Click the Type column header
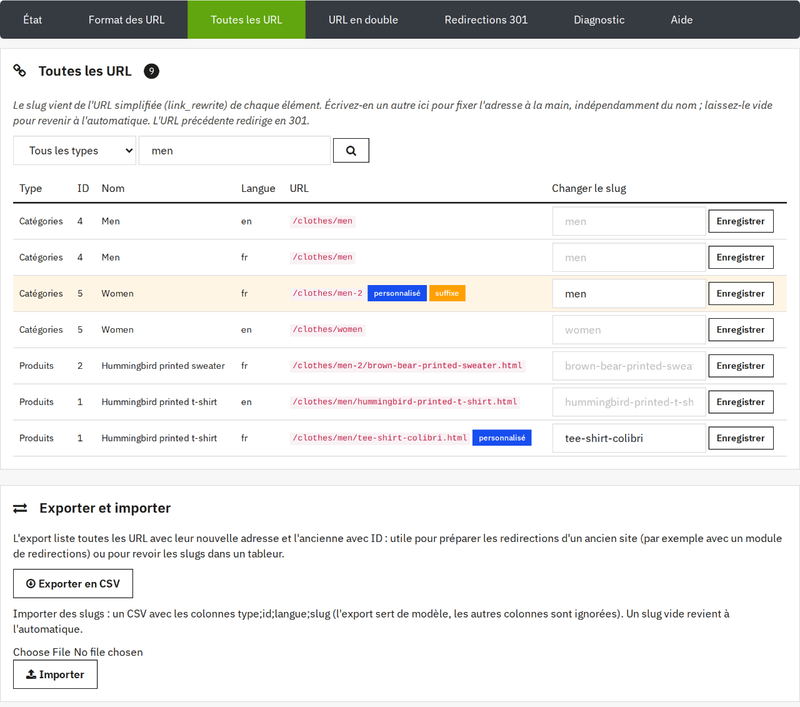This screenshot has width=800, height=707. [x=31, y=188]
